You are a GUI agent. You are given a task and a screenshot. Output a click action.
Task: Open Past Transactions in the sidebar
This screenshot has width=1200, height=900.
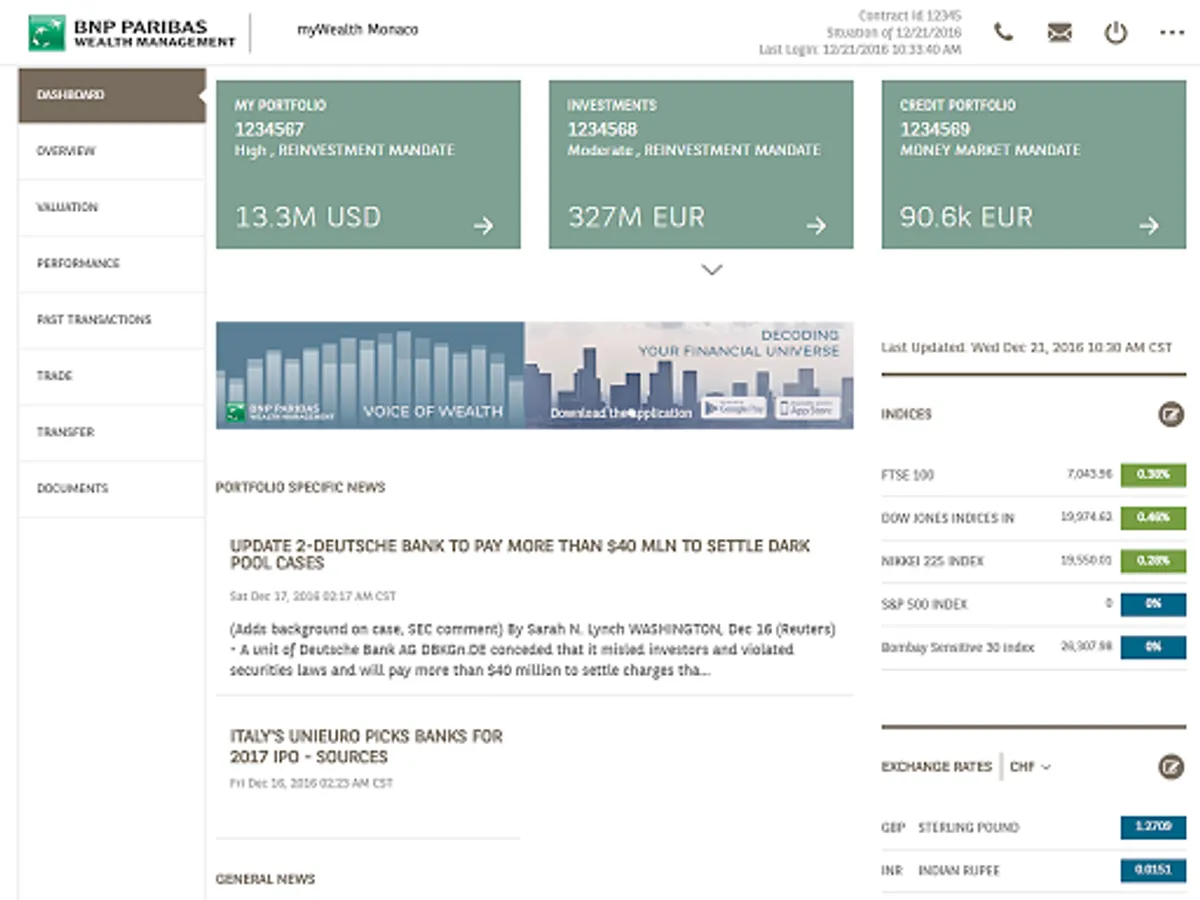111,320
